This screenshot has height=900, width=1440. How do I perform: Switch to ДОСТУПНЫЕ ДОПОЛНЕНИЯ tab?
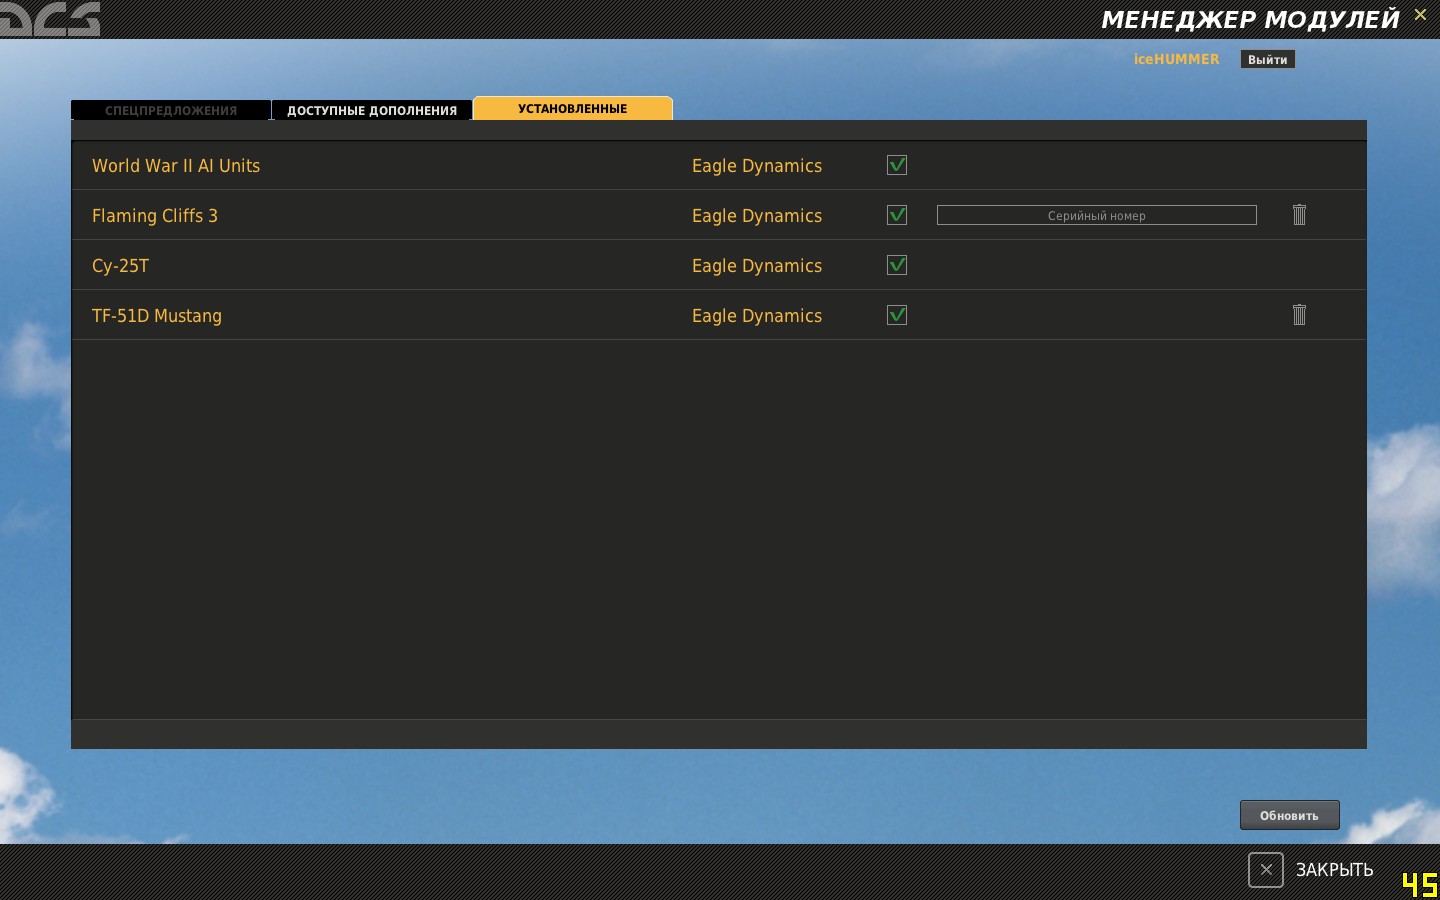372,110
